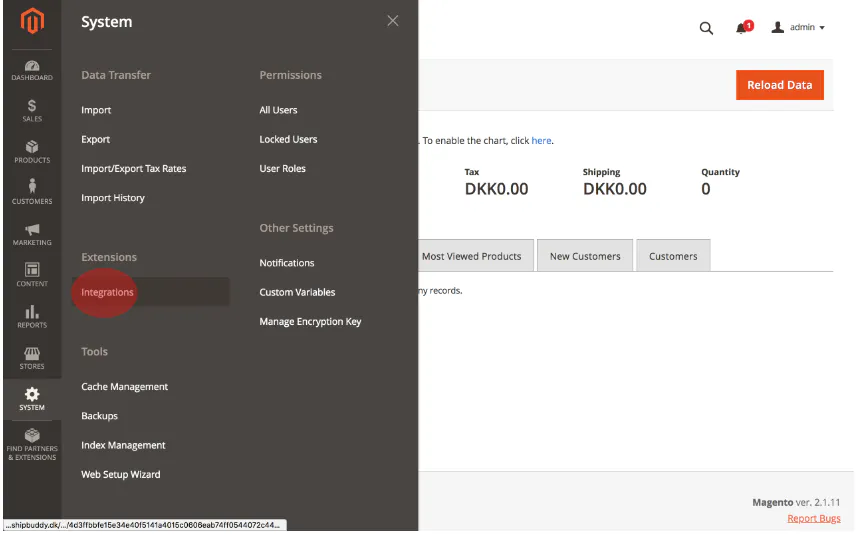
Task: Click the Quantity 0 value
Action: pos(706,189)
